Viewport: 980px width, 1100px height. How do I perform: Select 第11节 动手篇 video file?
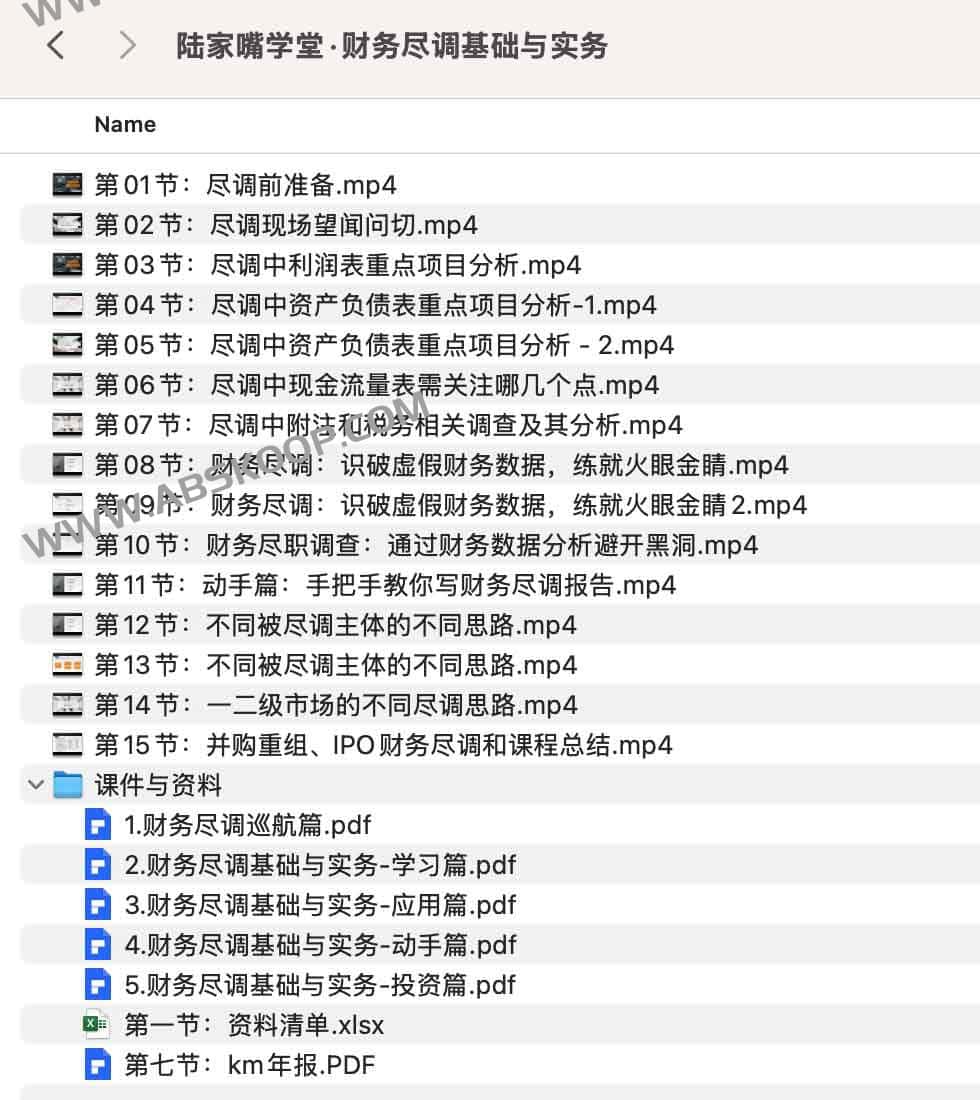pos(385,585)
